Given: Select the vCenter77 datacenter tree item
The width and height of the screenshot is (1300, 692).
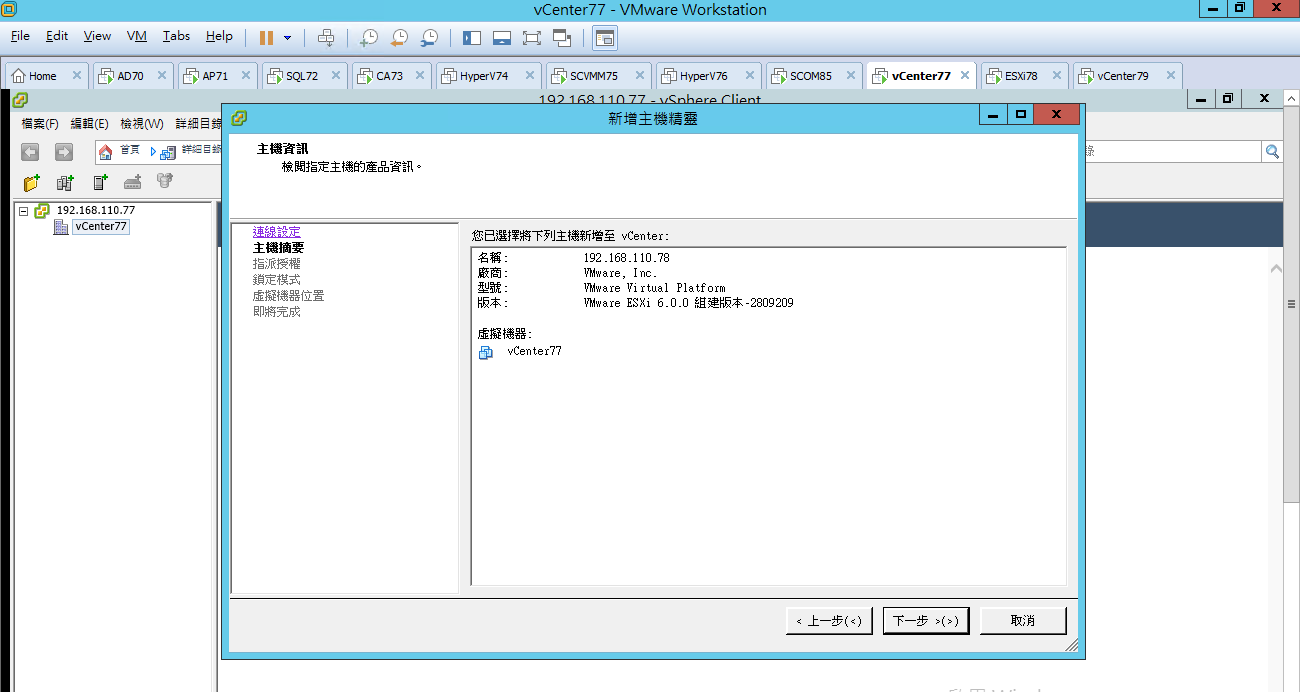Looking at the screenshot, I should click(100, 227).
